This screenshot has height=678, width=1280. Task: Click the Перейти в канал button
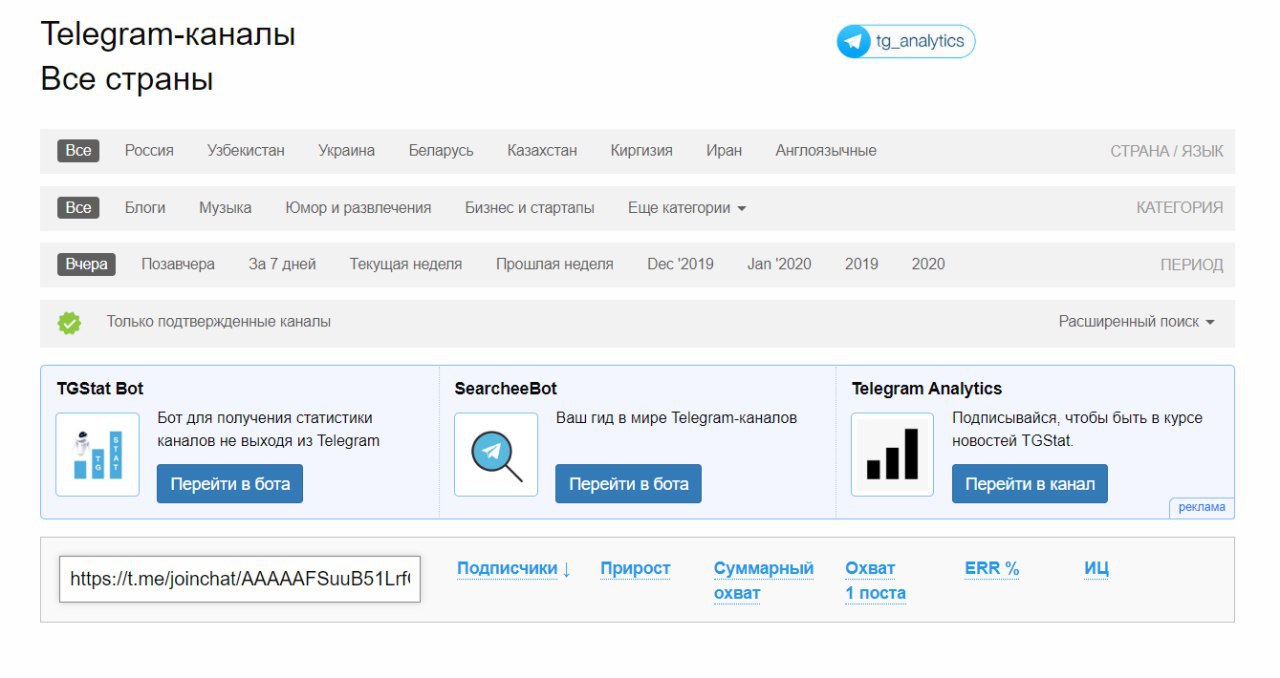[x=1030, y=484]
